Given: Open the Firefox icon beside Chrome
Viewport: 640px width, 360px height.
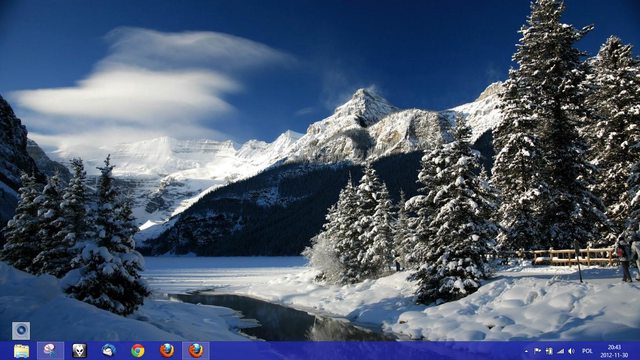Looking at the screenshot, I should tap(167, 351).
